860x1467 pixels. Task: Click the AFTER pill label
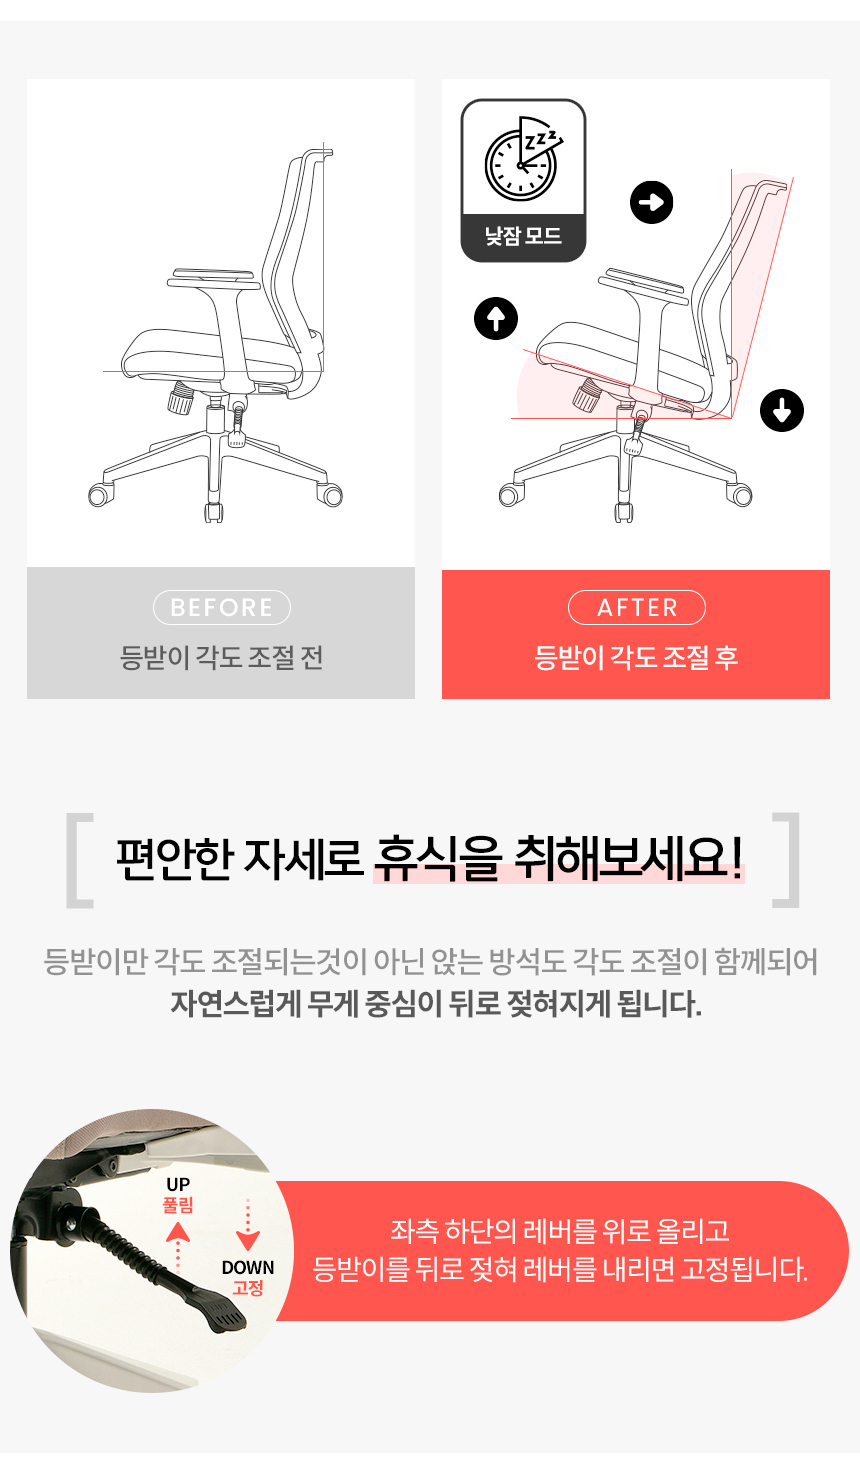point(637,608)
